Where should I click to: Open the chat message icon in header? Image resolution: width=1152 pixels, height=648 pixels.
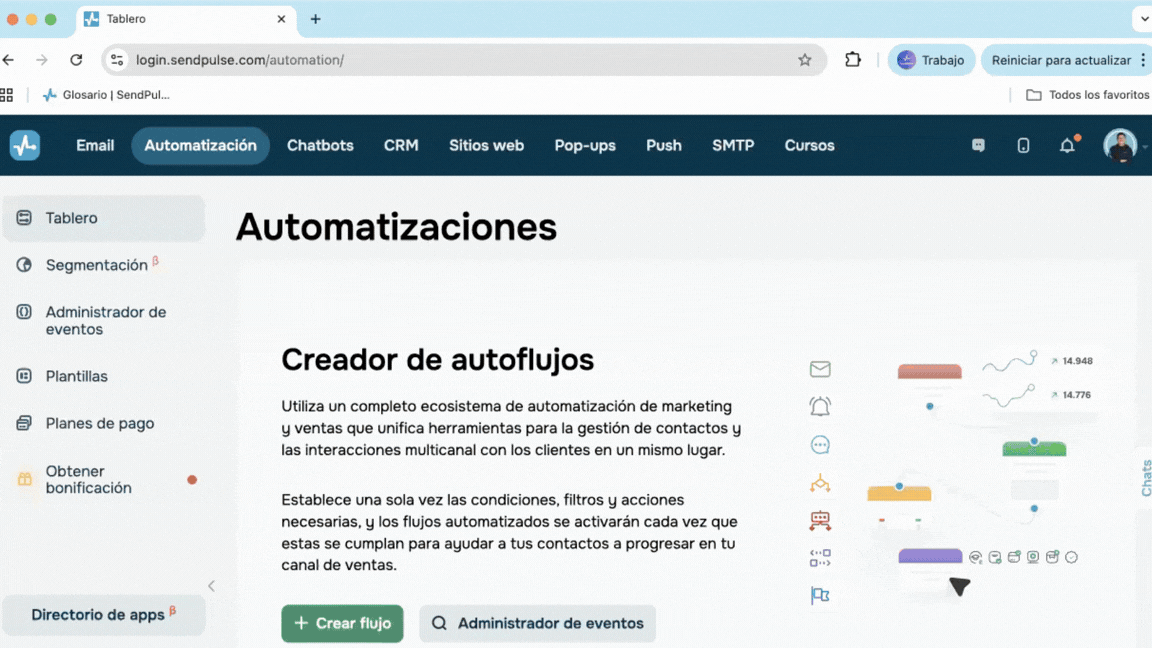pos(978,146)
